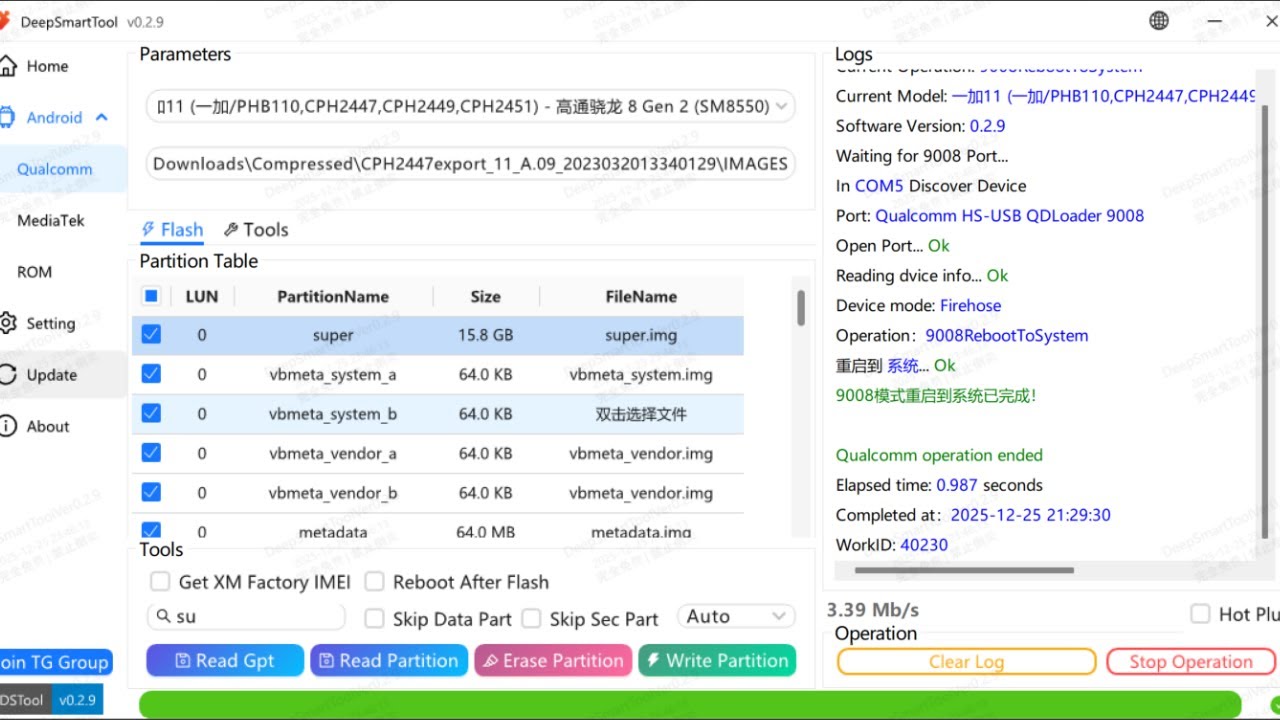This screenshot has height=720, width=1280.
Task: Open the ROM section
Action: click(34, 272)
